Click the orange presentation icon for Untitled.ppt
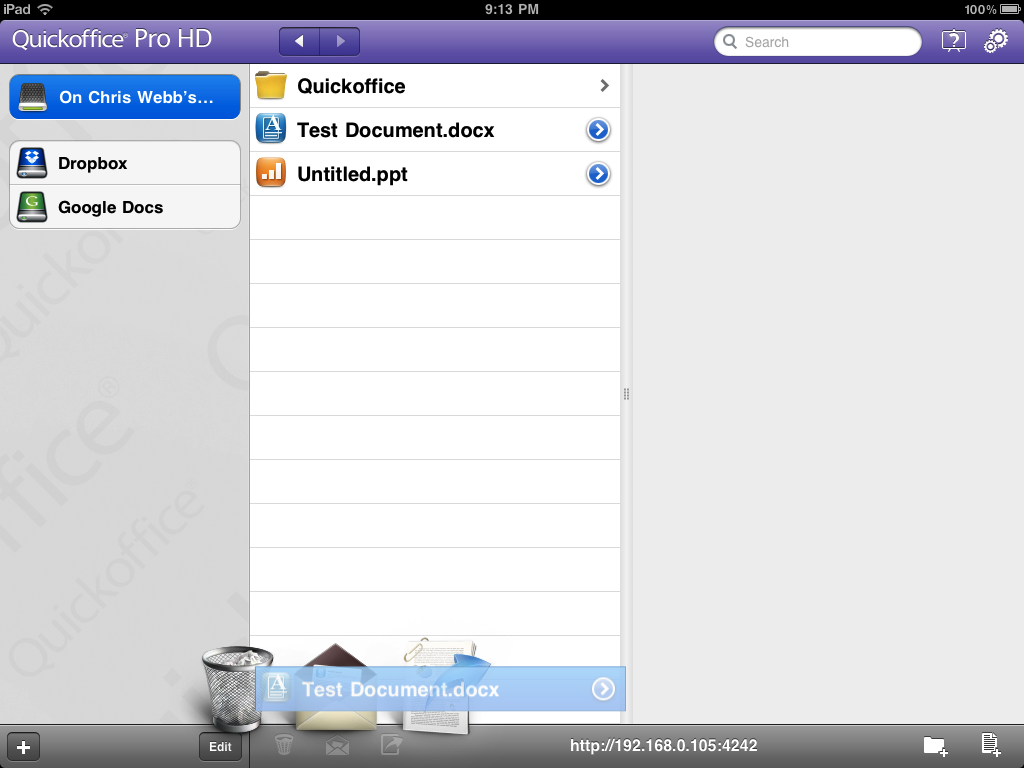This screenshot has height=768, width=1024. pos(270,172)
